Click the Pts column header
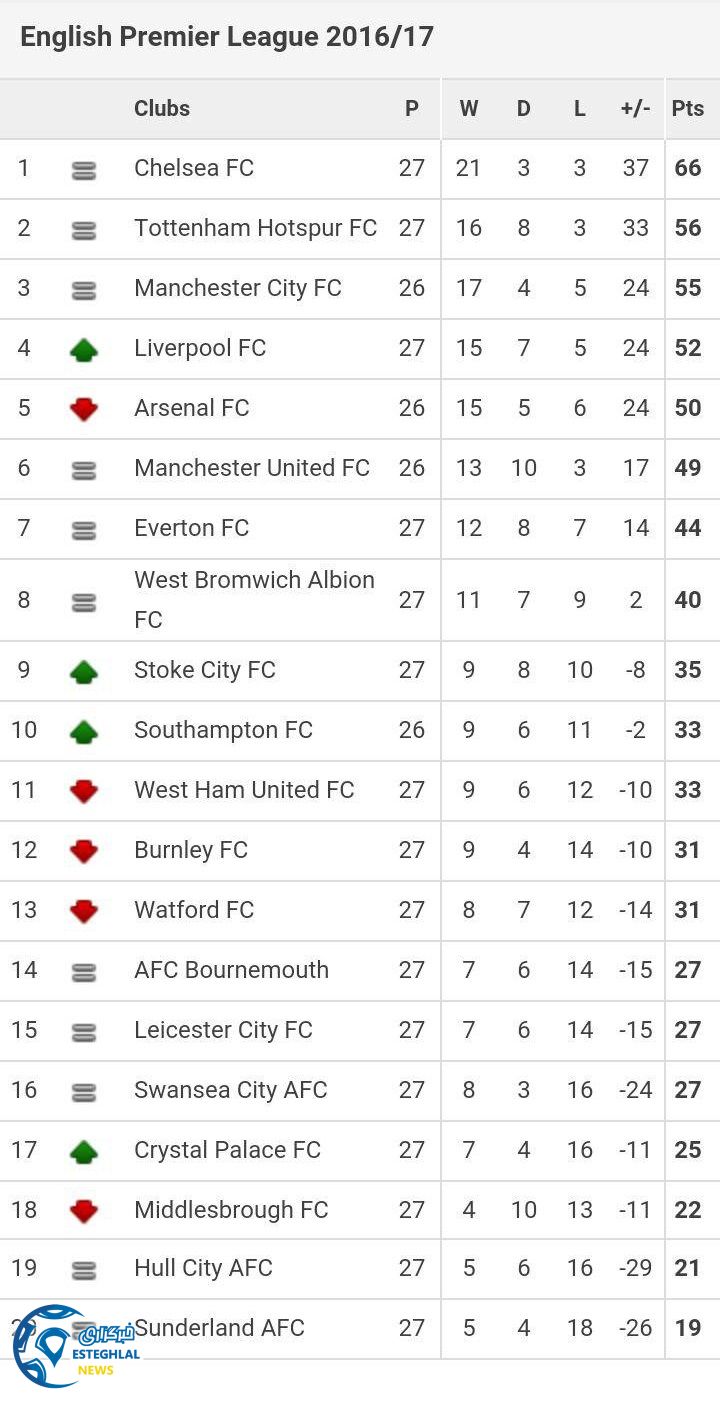This screenshot has width=720, height=1410. (688, 108)
